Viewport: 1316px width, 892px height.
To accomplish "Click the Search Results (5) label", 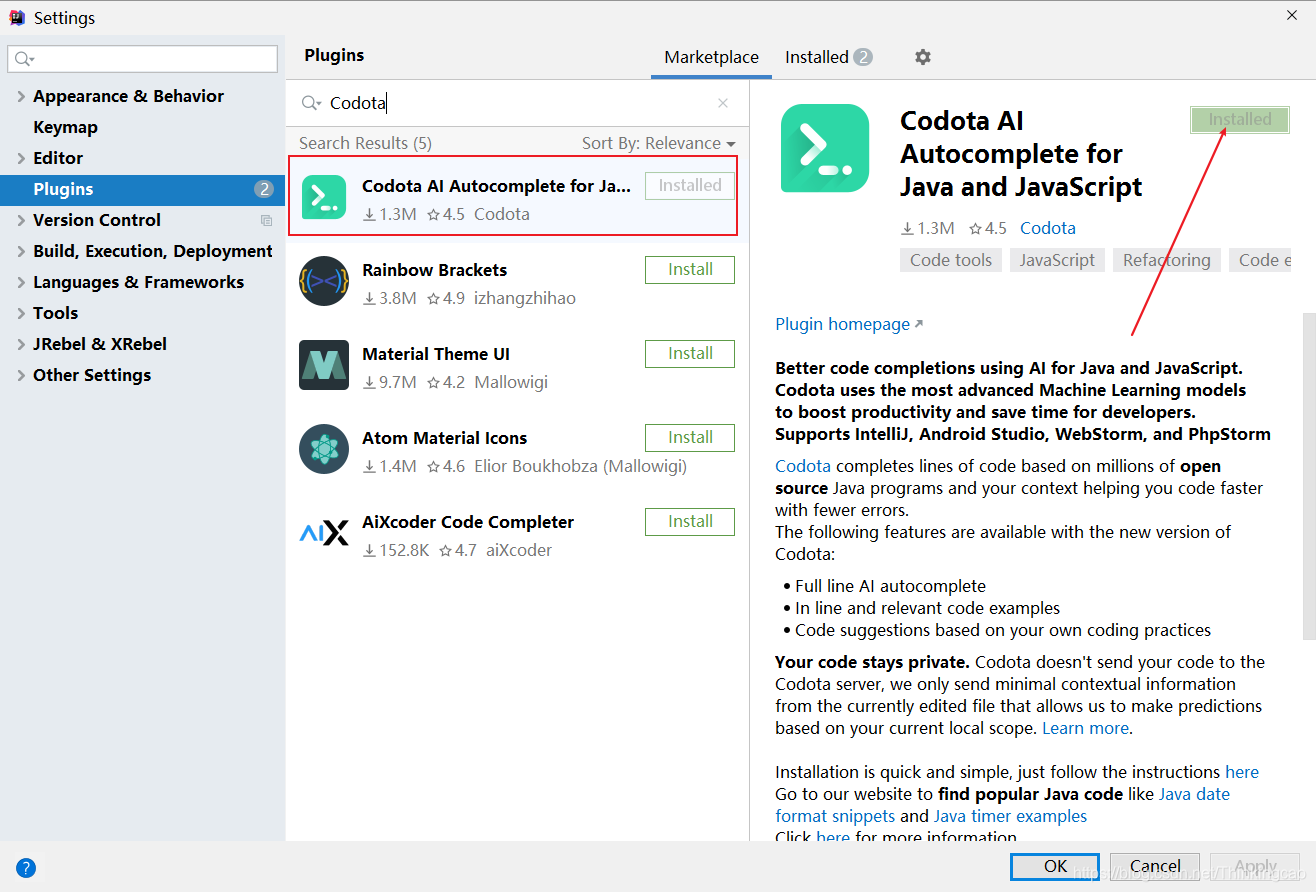I will pos(365,143).
